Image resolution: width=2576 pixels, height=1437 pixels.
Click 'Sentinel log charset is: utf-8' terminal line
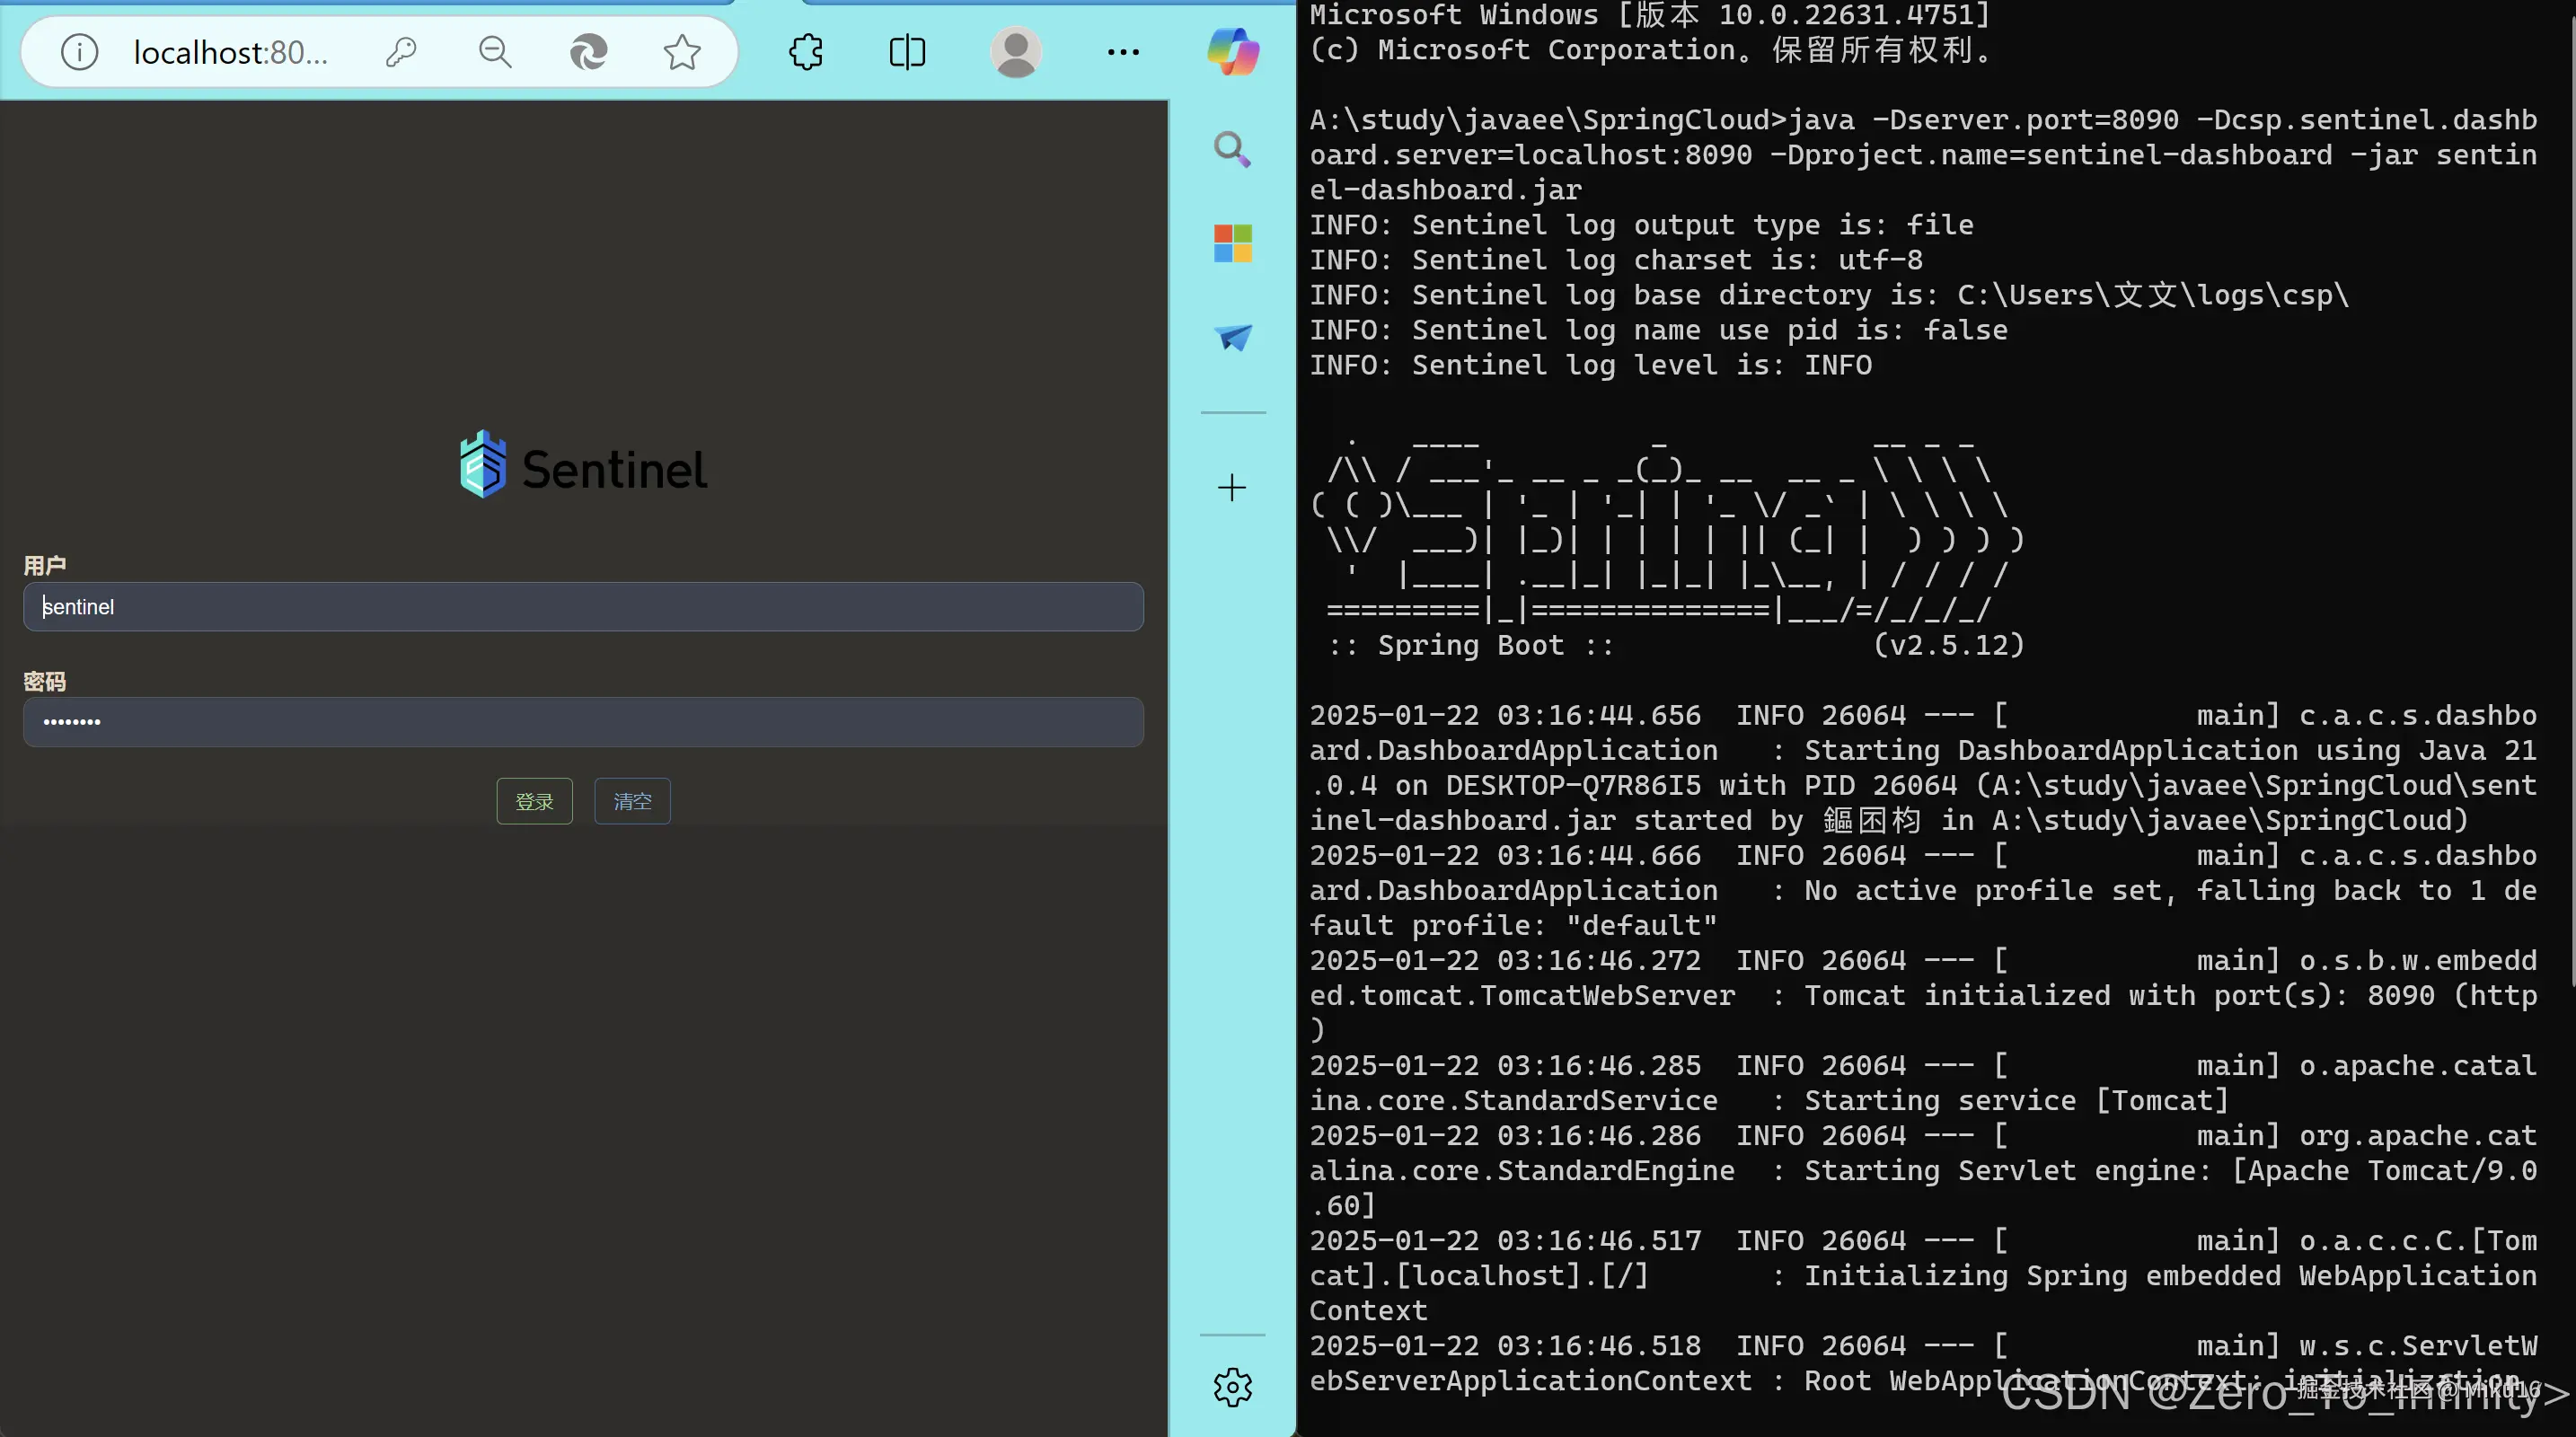(1616, 260)
